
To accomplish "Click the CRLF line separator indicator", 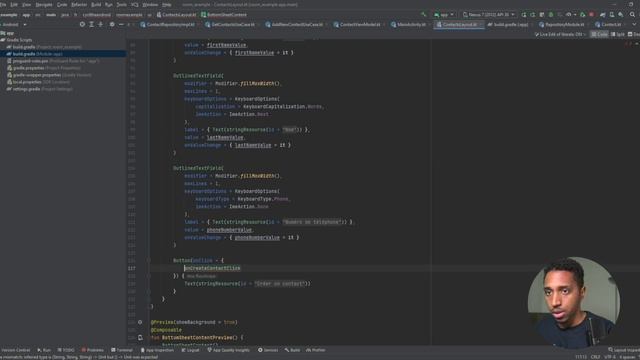I will tap(595, 357).
